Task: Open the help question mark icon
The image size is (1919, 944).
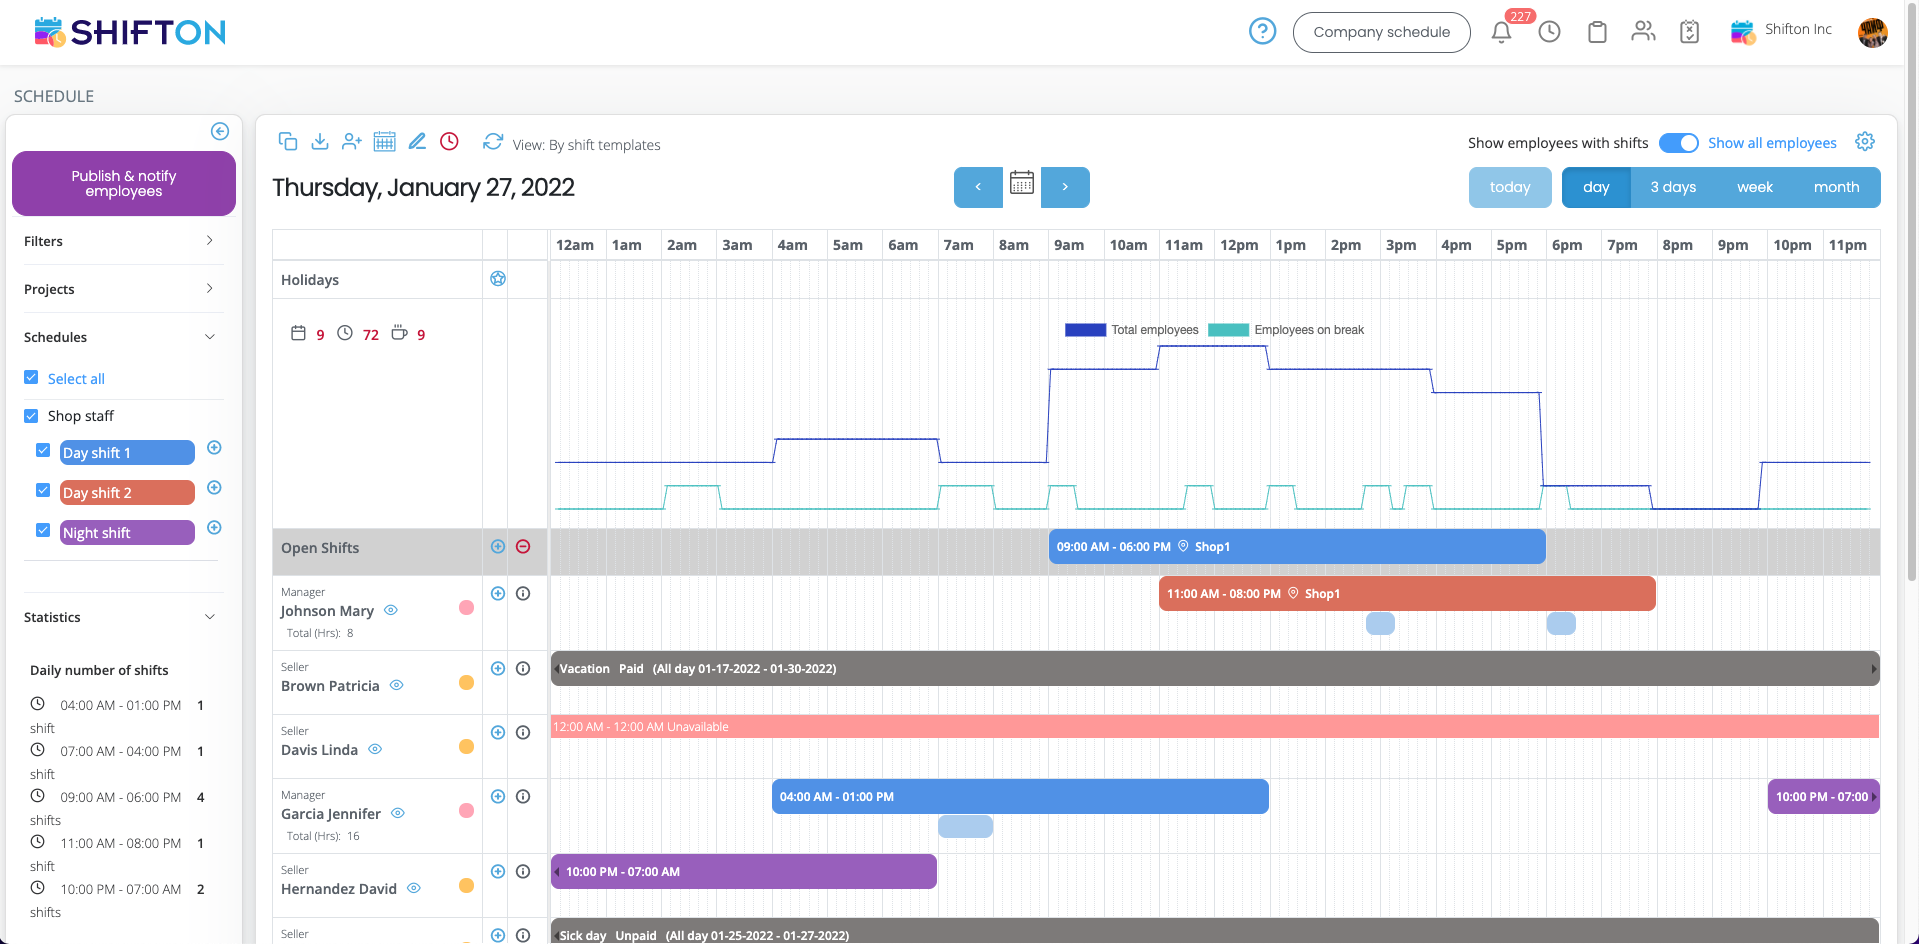Action: tap(1262, 32)
